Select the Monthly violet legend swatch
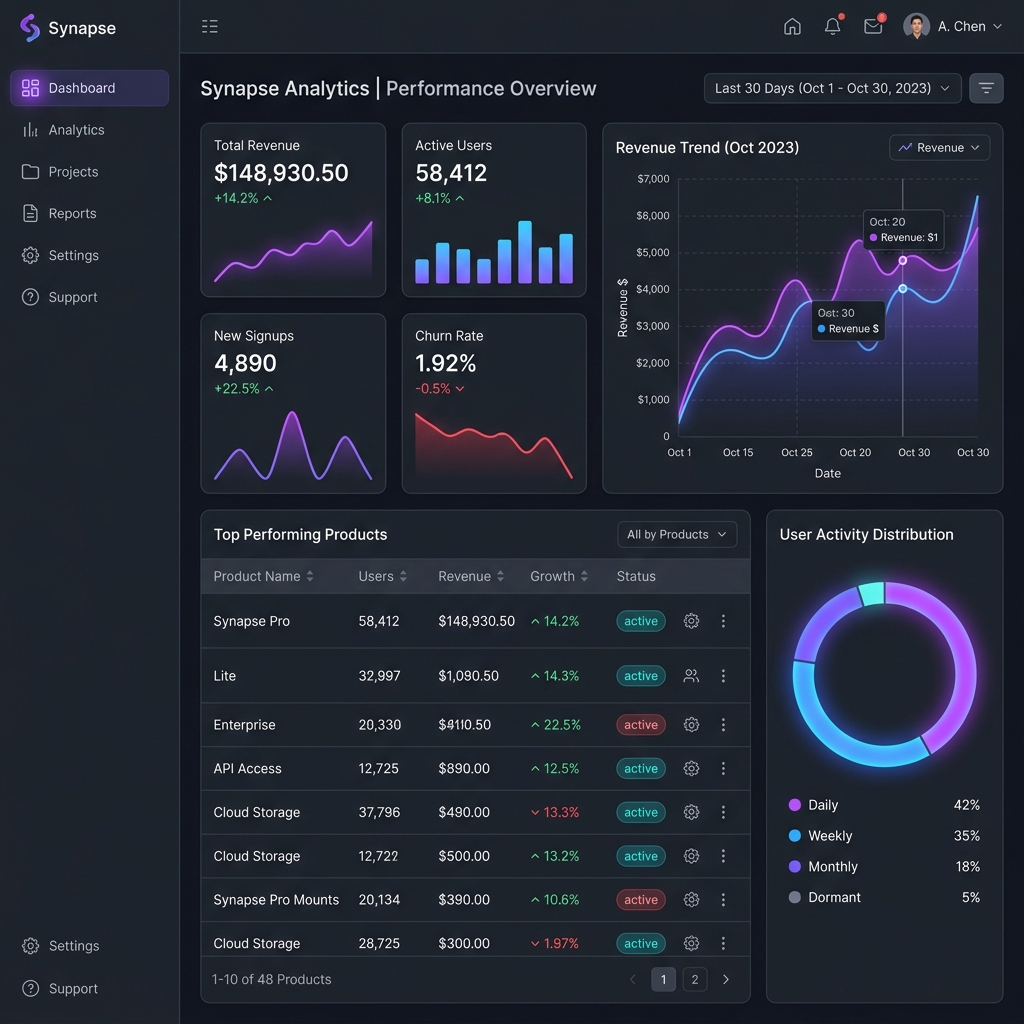 pyautogui.click(x=795, y=867)
